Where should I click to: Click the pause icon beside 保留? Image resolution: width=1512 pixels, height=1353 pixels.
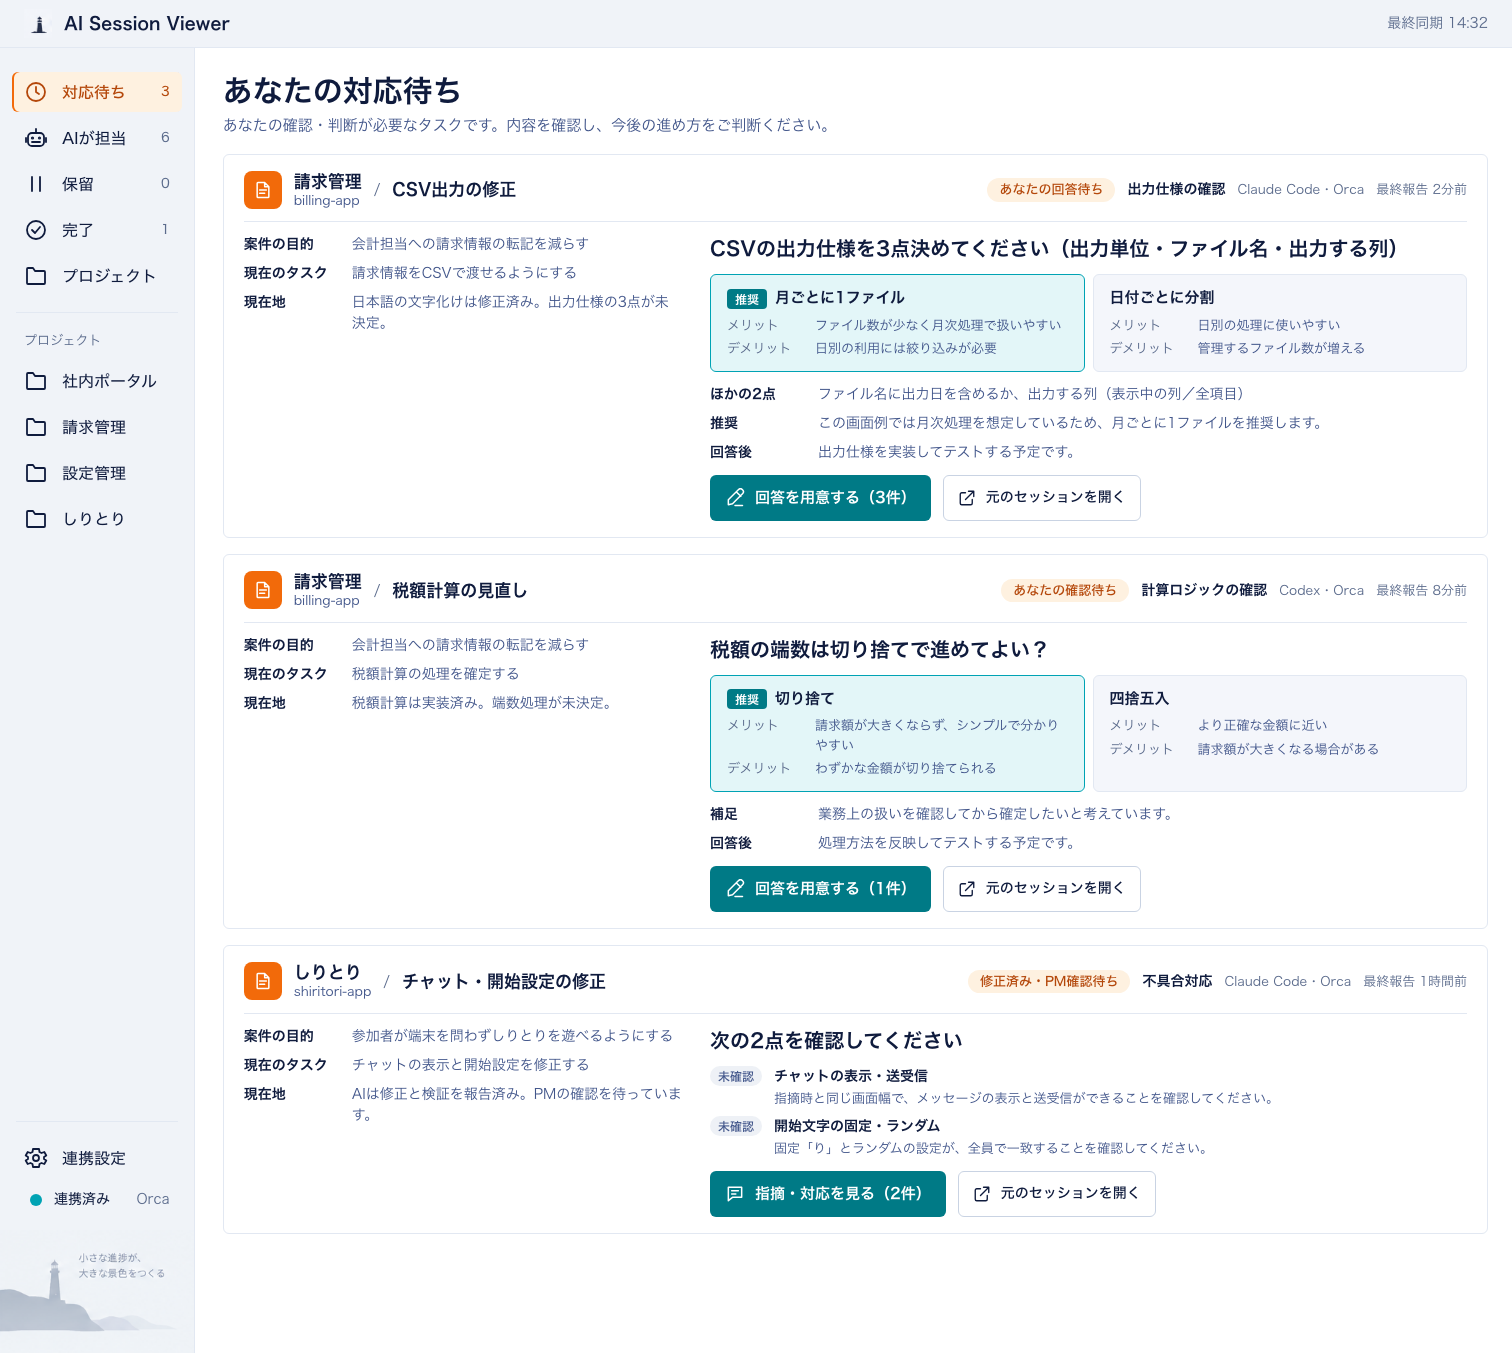[36, 184]
